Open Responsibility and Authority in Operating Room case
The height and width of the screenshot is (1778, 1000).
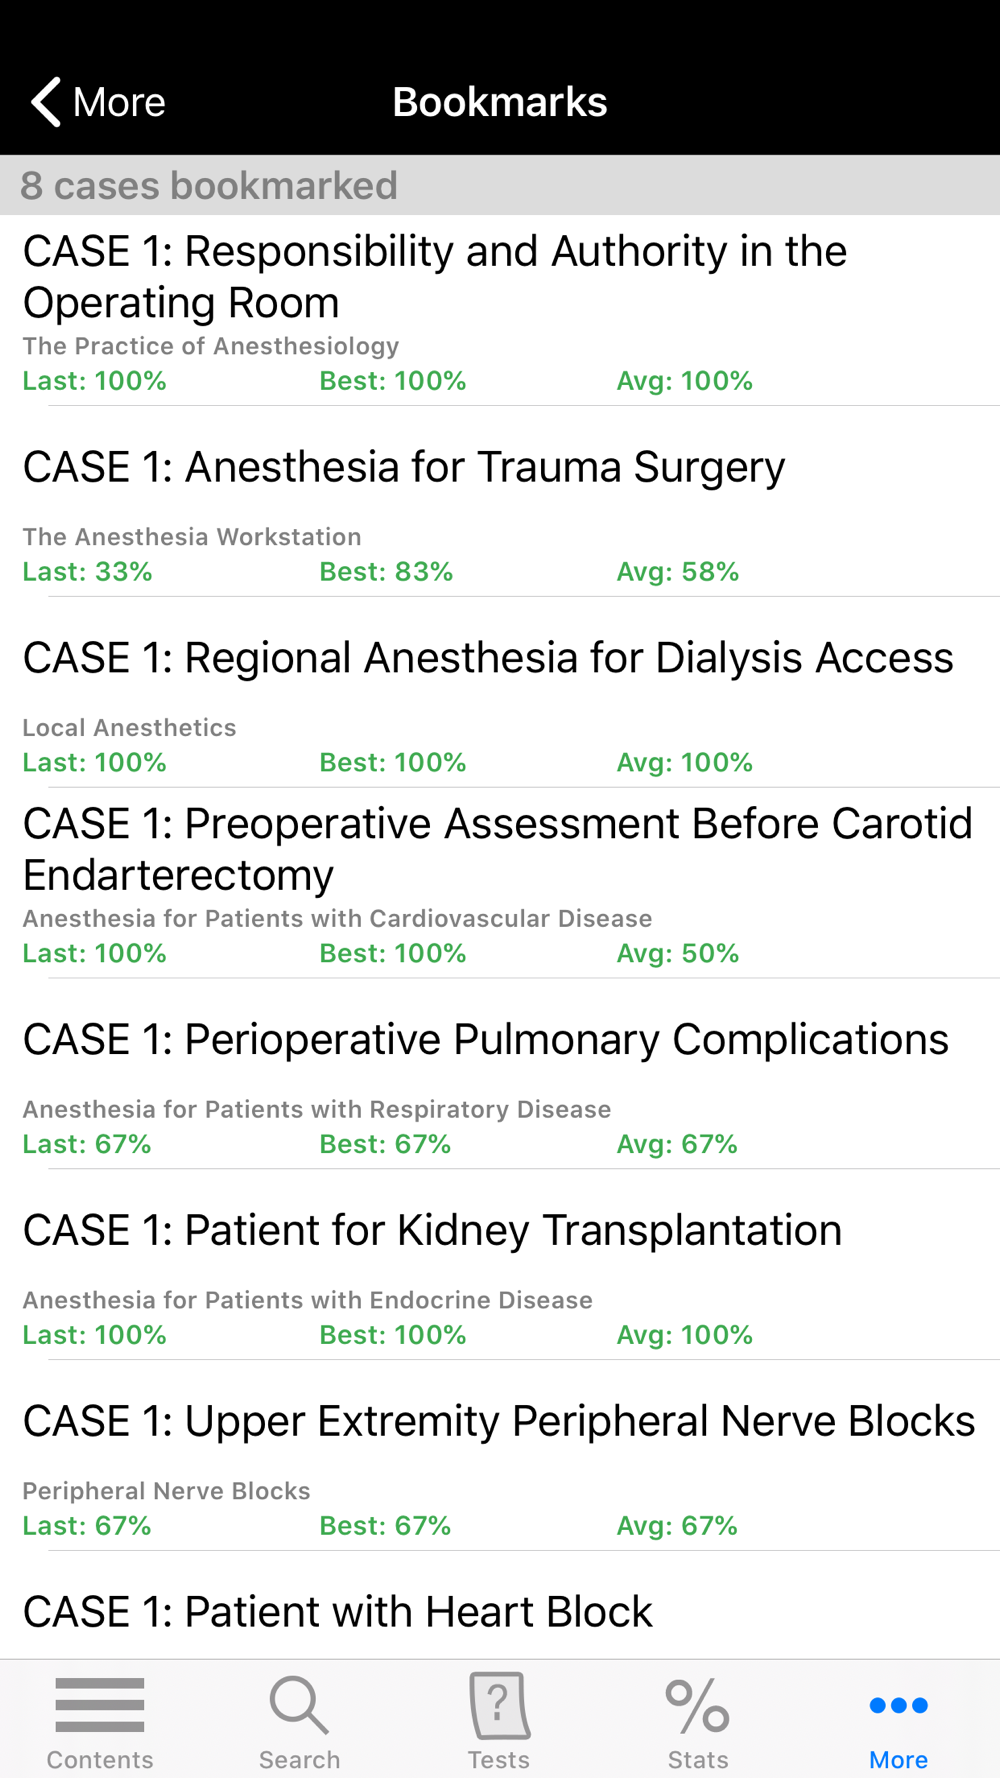(435, 277)
